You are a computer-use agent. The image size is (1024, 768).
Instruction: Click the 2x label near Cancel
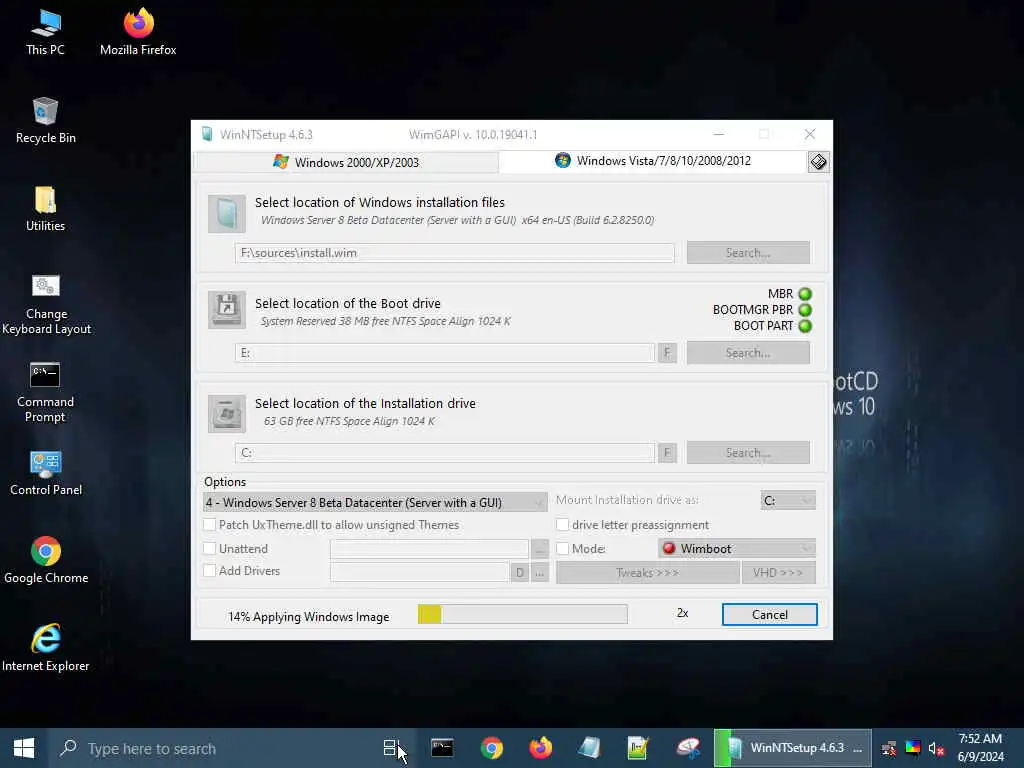pyautogui.click(x=682, y=613)
